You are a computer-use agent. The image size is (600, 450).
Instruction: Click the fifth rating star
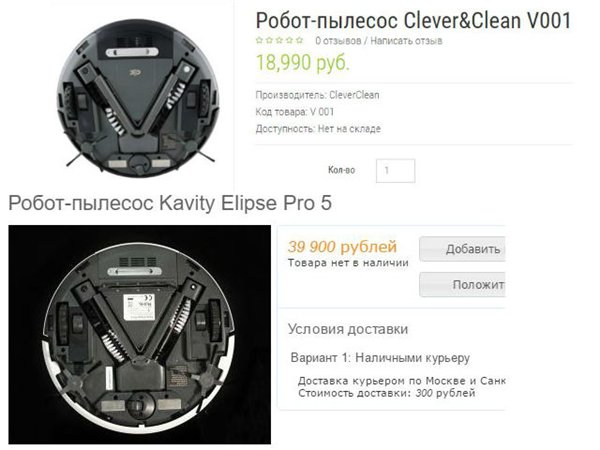click(299, 40)
